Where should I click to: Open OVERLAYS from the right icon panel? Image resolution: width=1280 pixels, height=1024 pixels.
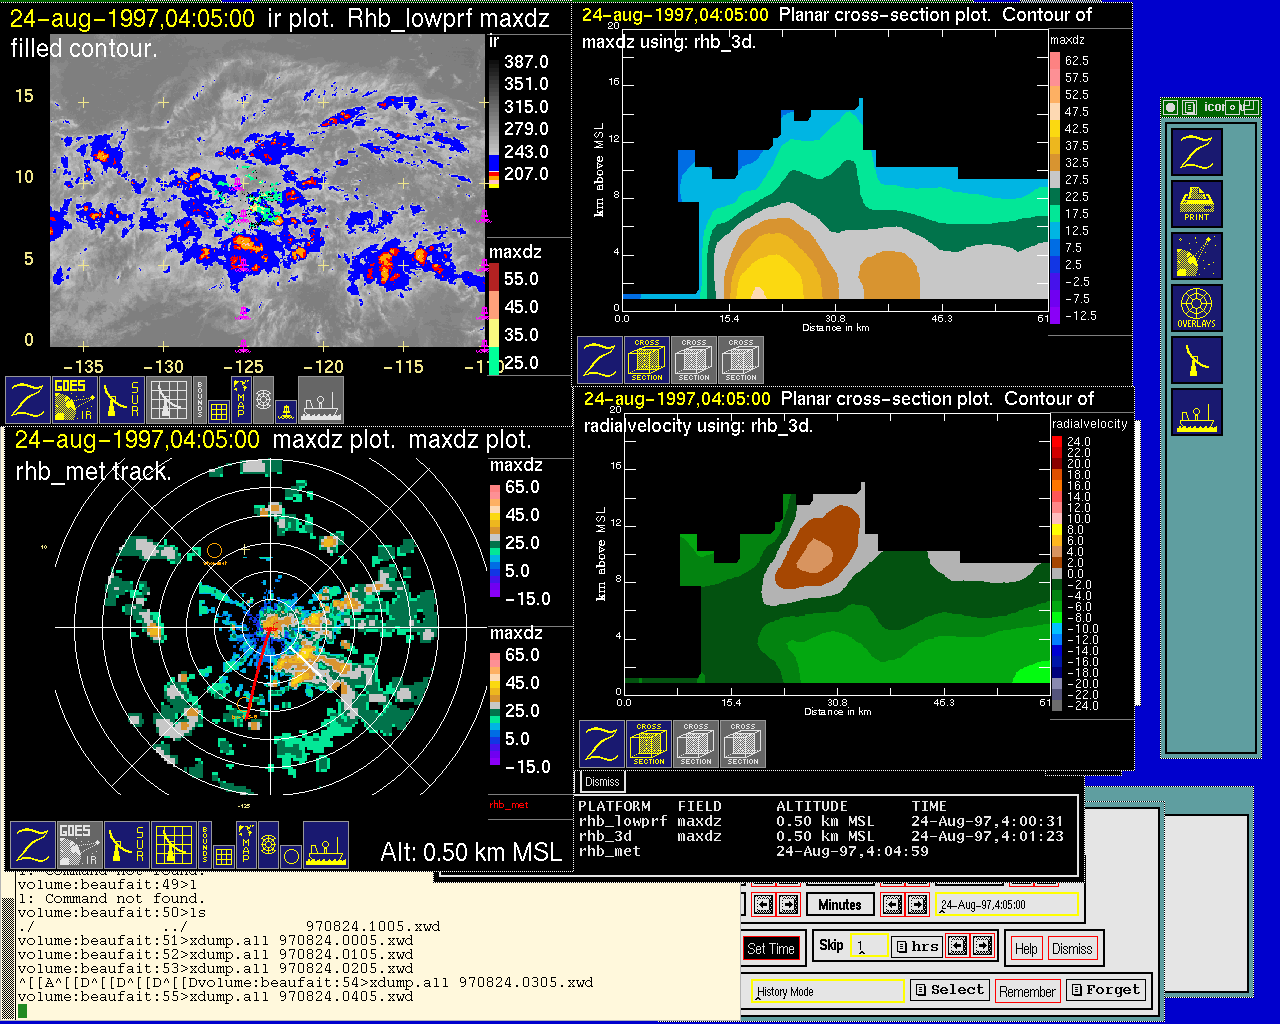tap(1196, 308)
